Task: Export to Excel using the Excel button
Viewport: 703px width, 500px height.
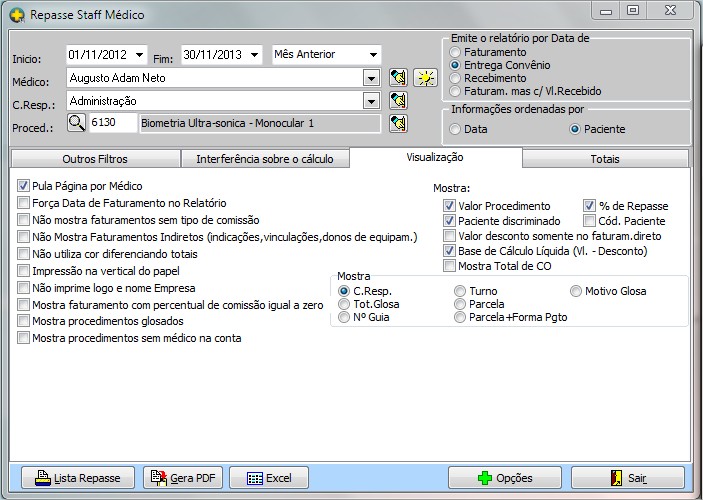Action: tap(269, 478)
